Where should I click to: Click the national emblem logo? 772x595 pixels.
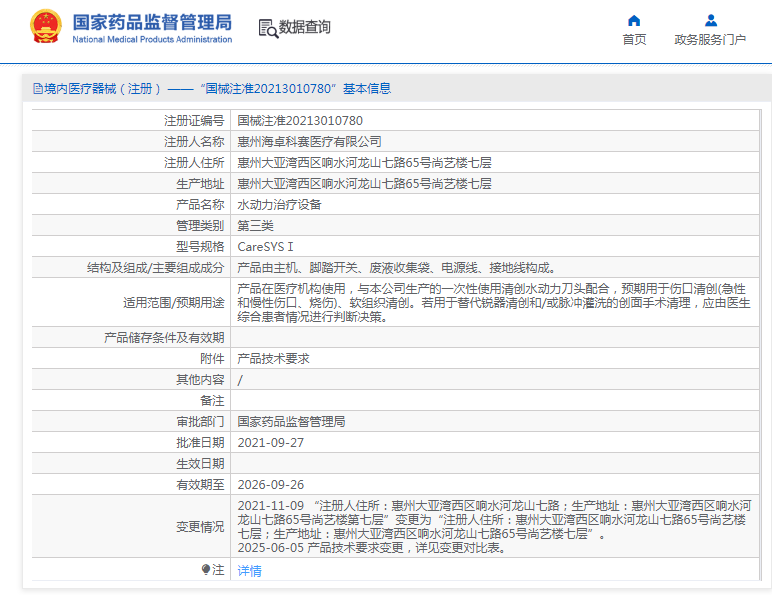(46, 27)
